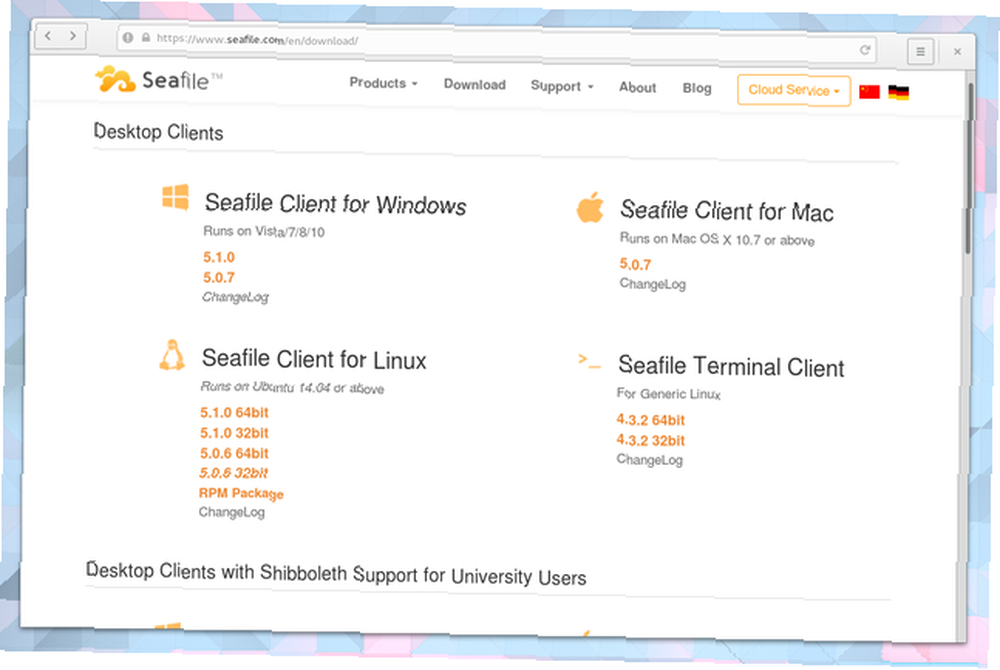
Task: Download Linux client 5.1.0 64bit
Action: coord(234,412)
